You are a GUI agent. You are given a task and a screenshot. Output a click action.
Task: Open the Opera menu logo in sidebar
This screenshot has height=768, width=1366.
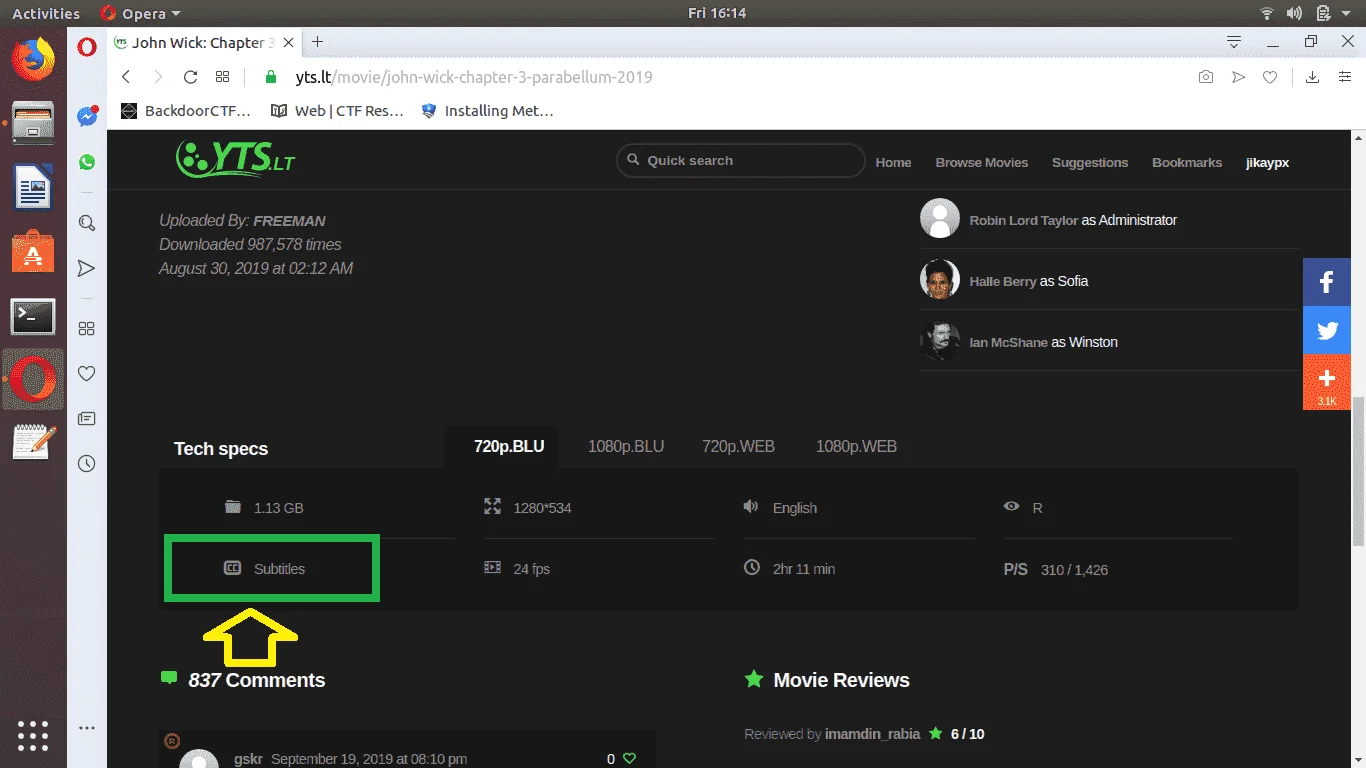(87, 46)
